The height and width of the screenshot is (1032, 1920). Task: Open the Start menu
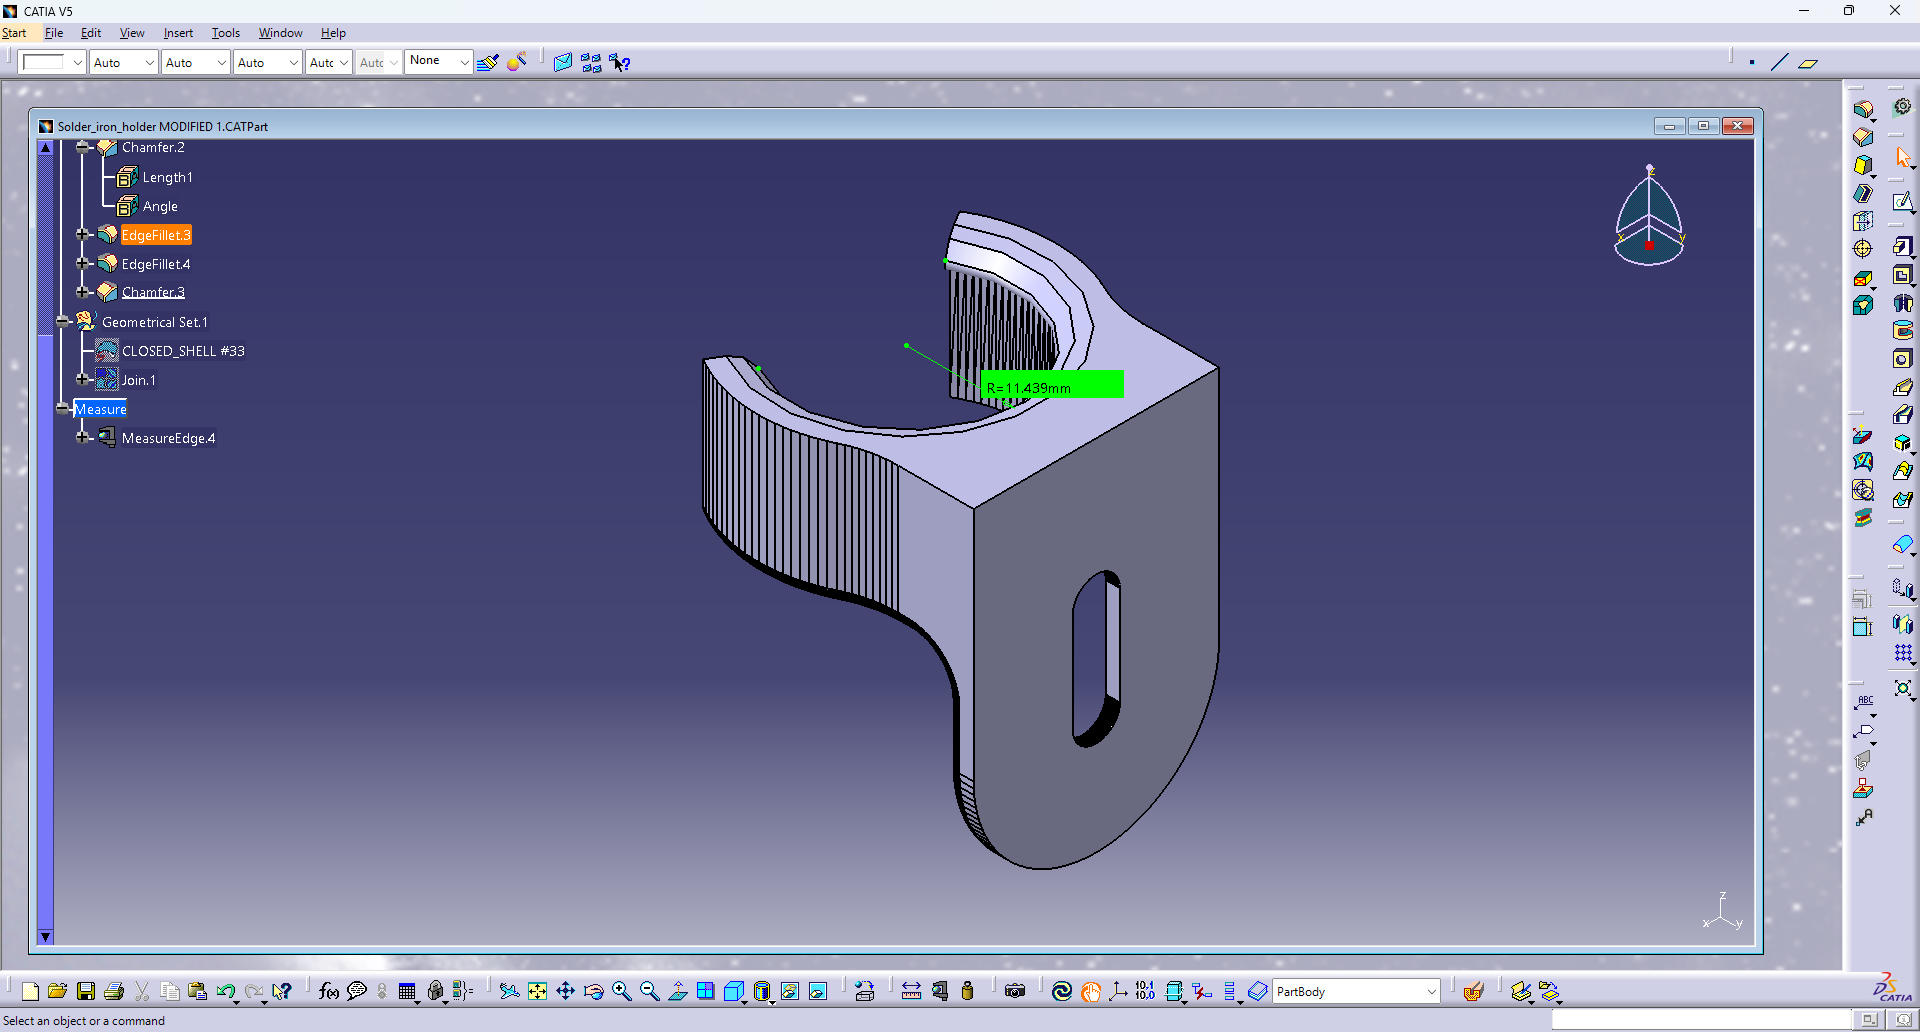[14, 33]
